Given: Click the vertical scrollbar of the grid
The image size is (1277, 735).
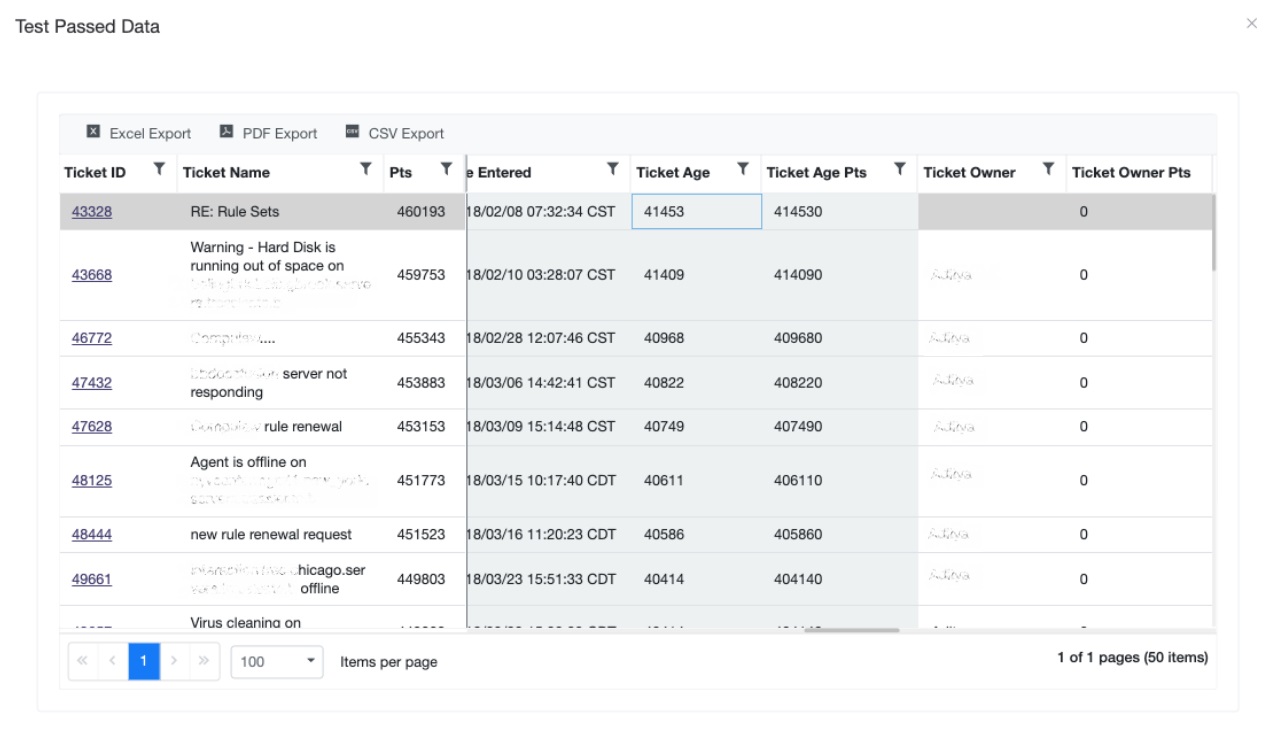Looking at the screenshot, I should 1214,232.
